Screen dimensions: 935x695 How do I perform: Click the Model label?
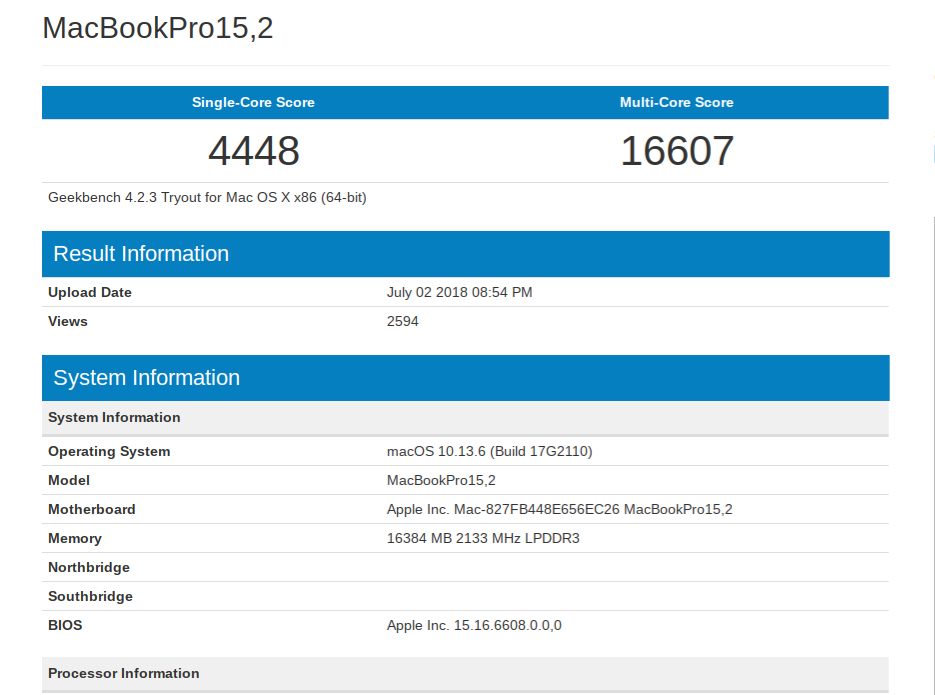click(x=69, y=480)
